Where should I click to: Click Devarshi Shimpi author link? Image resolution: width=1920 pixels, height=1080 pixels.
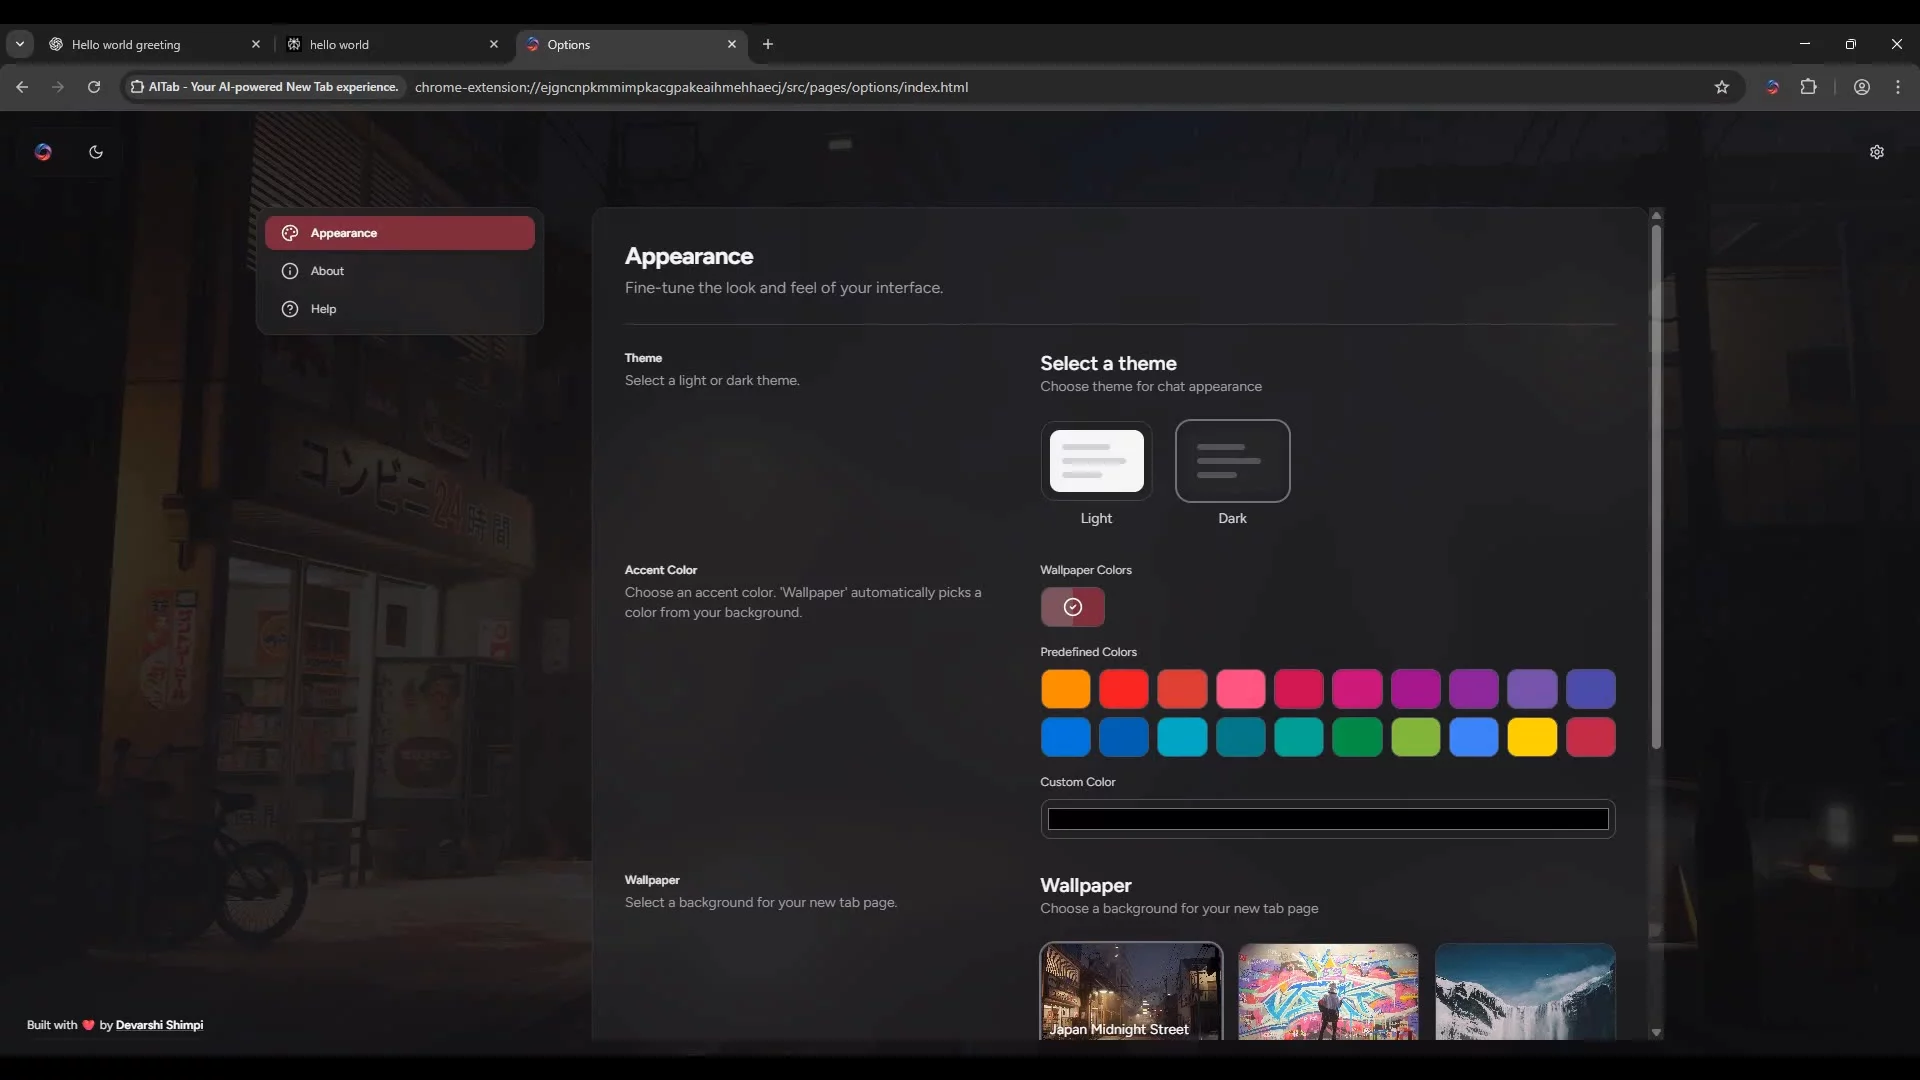159,1025
